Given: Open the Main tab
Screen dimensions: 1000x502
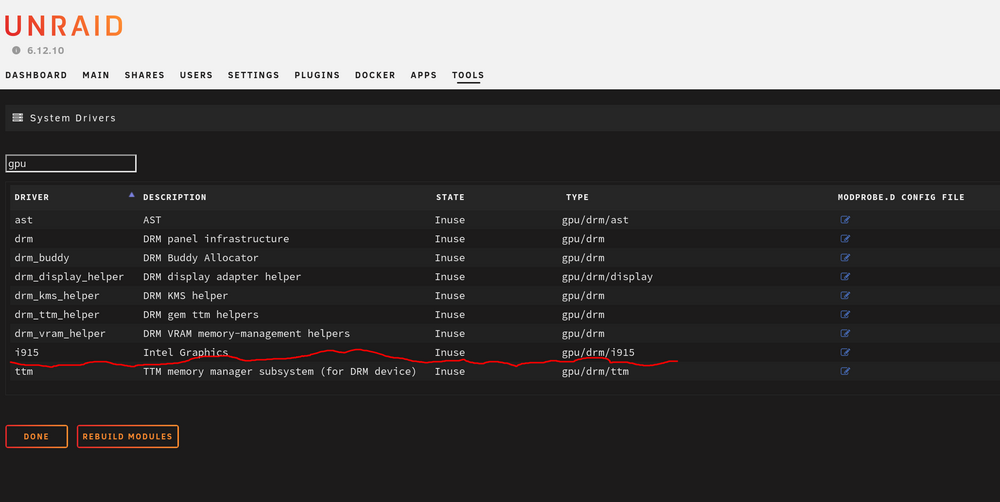Looking at the screenshot, I should (96, 75).
